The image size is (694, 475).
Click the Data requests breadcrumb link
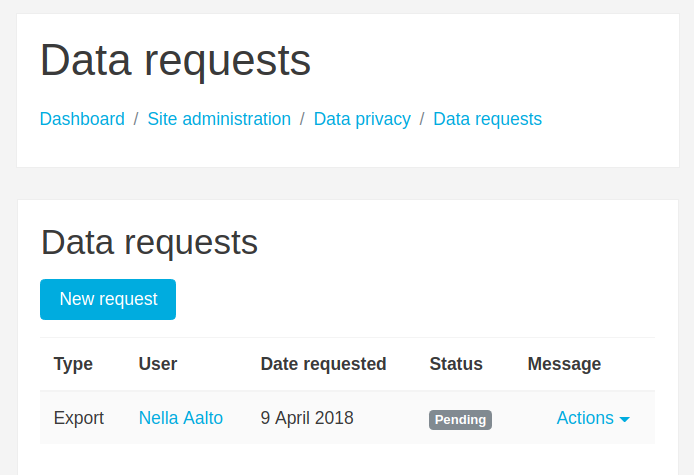pos(487,119)
